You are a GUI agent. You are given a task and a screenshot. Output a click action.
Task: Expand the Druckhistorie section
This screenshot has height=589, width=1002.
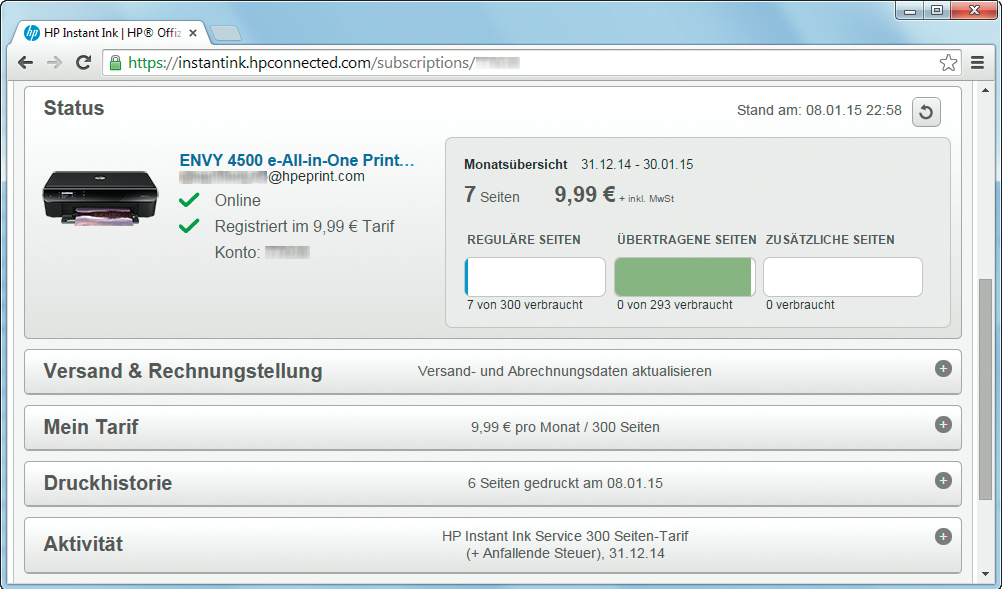943,480
